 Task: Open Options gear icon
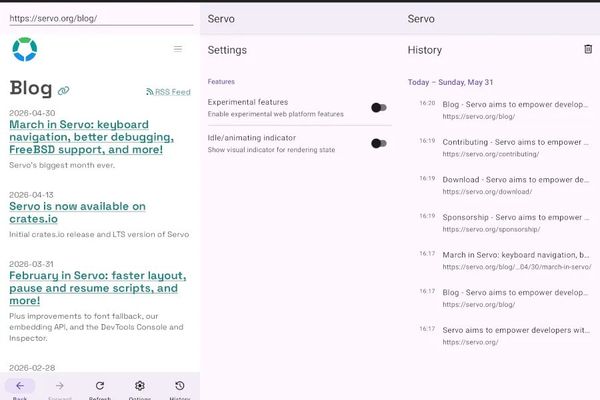tap(140, 388)
